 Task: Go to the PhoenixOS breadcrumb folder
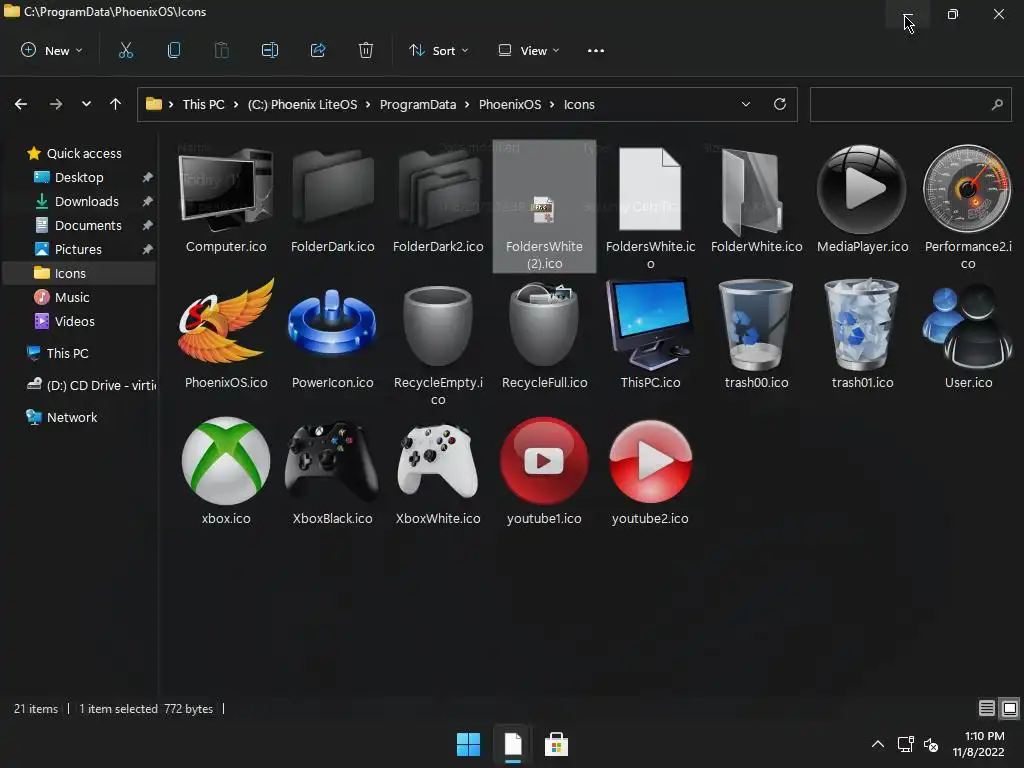[x=510, y=104]
